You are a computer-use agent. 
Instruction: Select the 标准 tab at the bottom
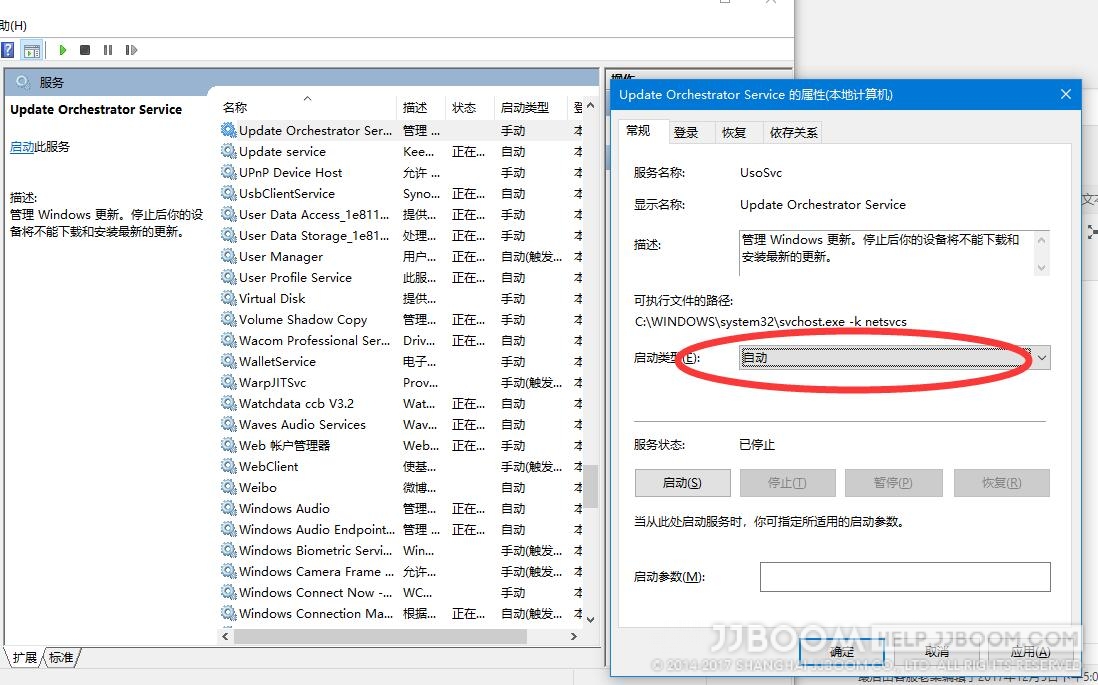[60, 658]
